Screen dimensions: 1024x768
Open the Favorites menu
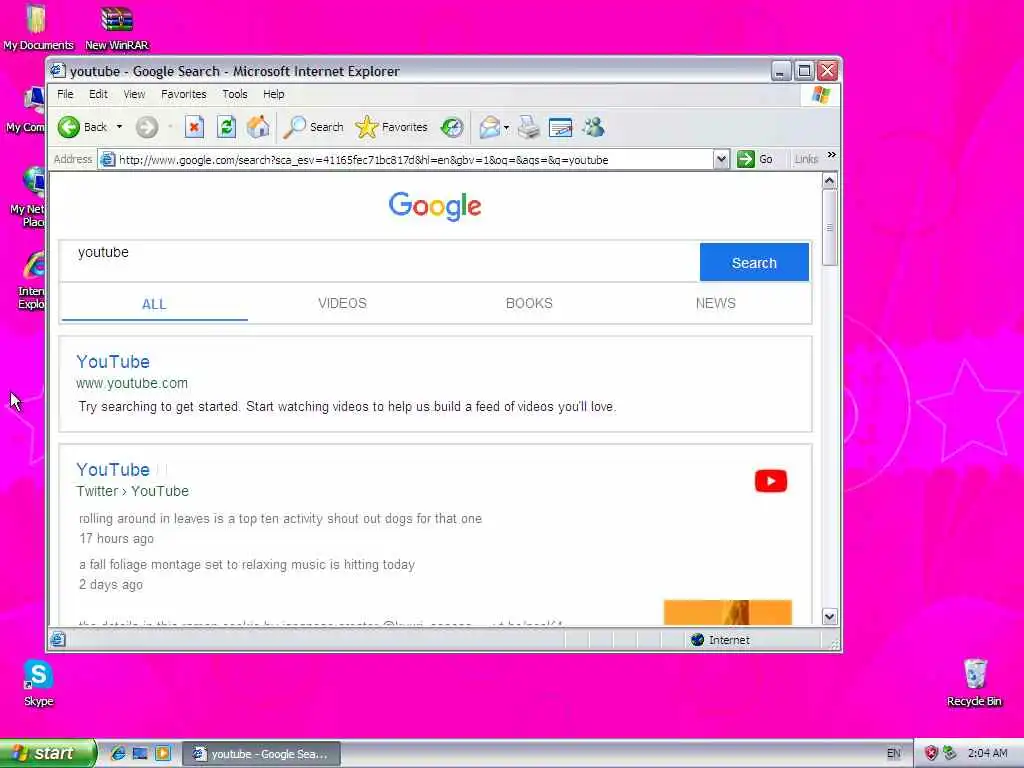184,94
